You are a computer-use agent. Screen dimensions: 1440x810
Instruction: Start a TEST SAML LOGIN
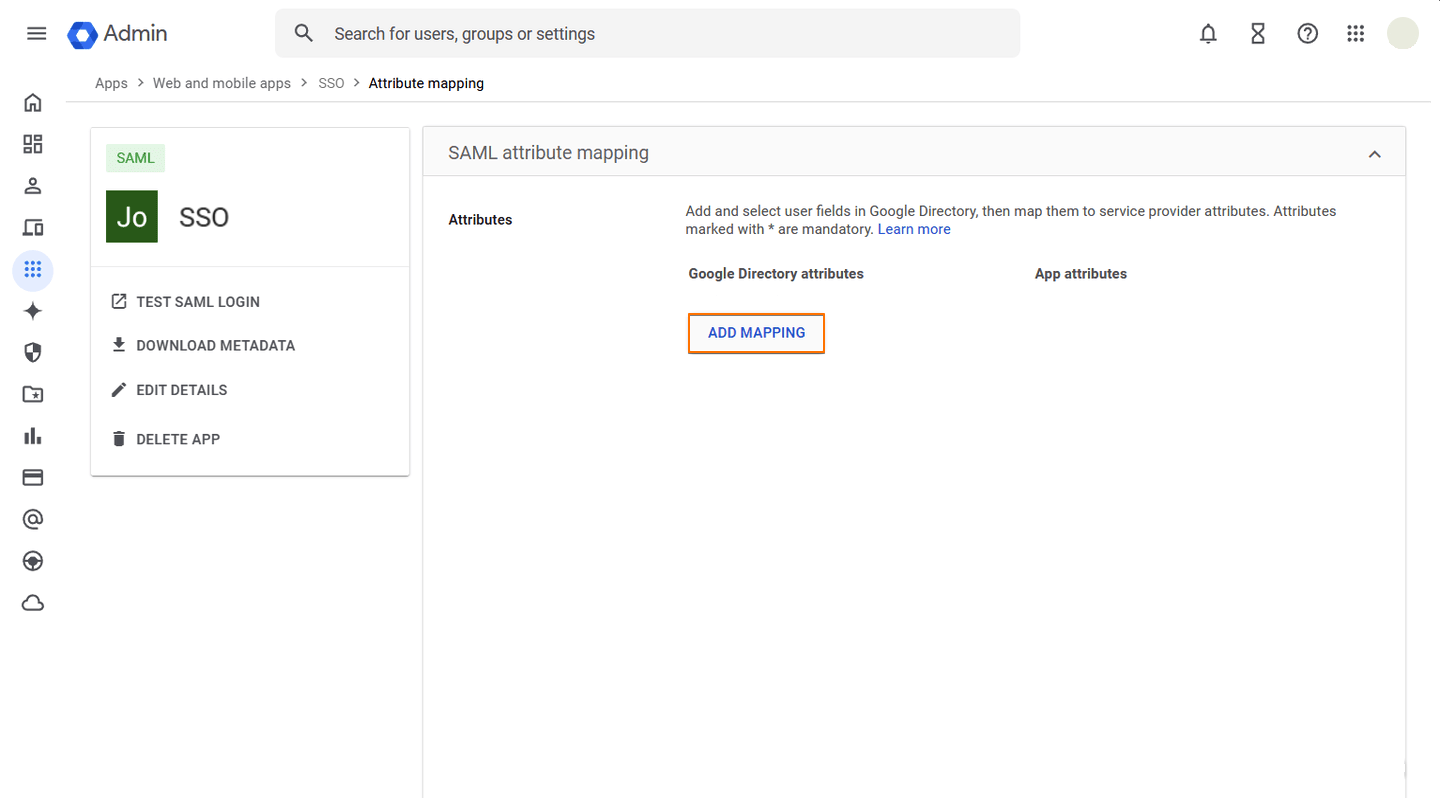coord(197,301)
